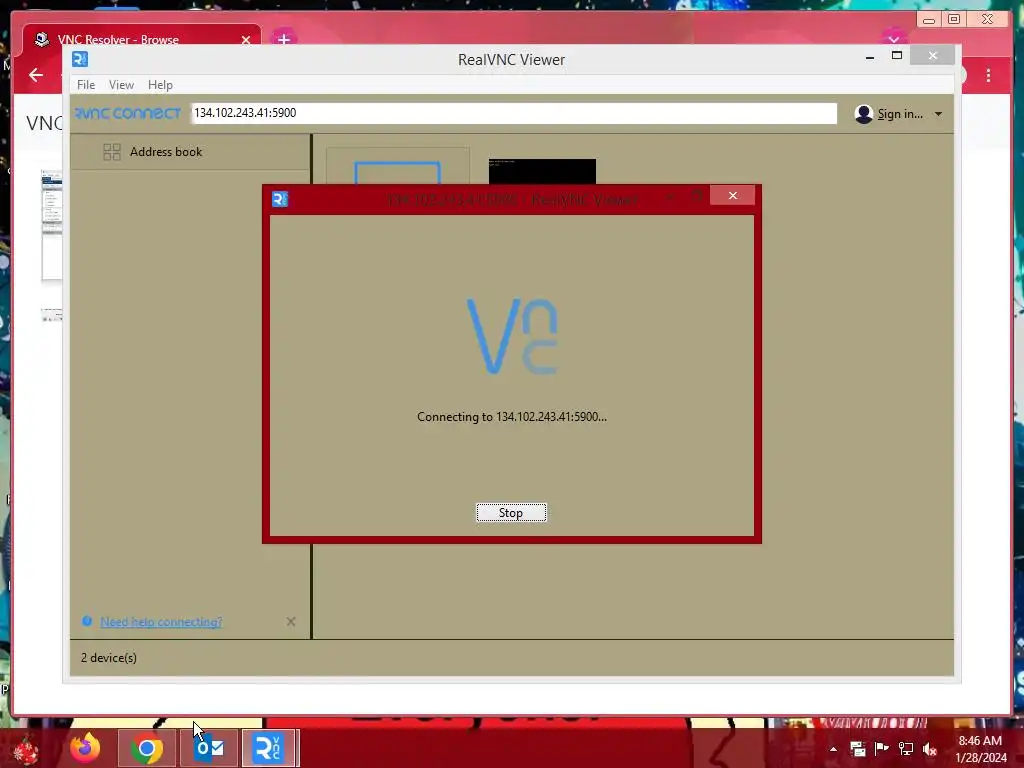Click the connecting dialog's title bar icon
The height and width of the screenshot is (768, 1024).
click(280, 199)
